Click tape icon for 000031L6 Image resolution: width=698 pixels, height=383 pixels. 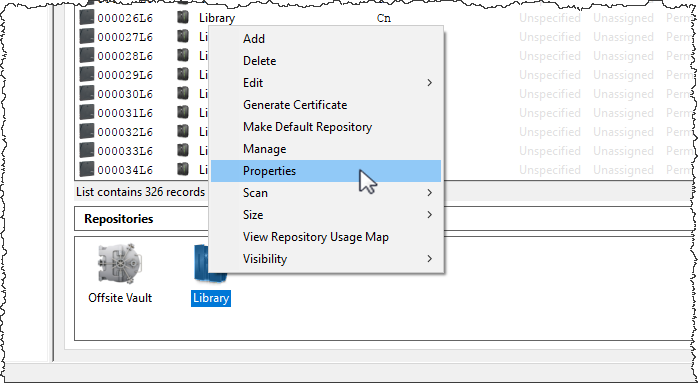pos(87,113)
